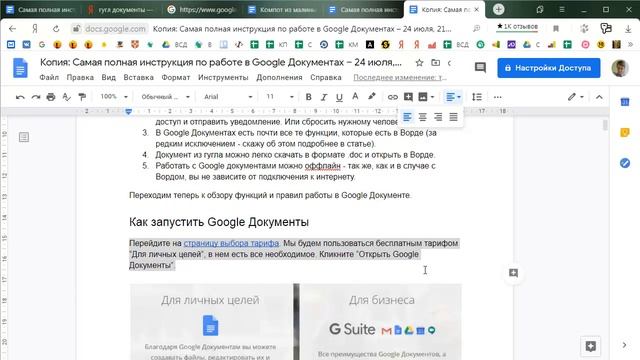Reload the page in browser
Screen dimensions: 640x360
56,29
